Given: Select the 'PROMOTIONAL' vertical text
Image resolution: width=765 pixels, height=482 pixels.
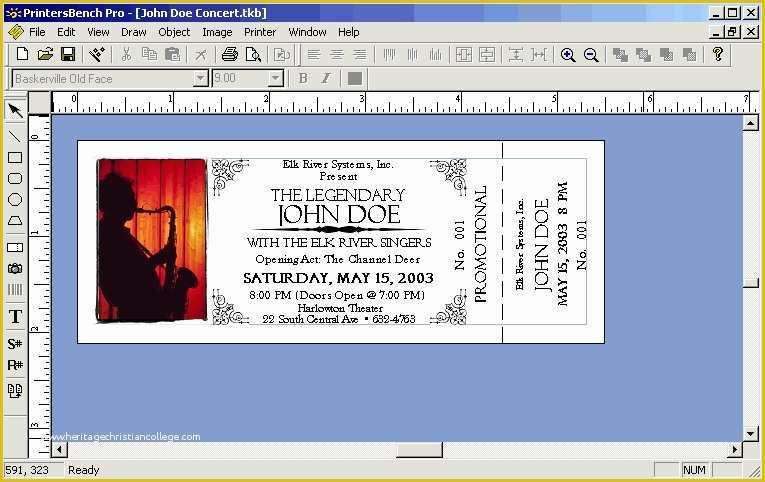Looking at the screenshot, I should tap(480, 243).
